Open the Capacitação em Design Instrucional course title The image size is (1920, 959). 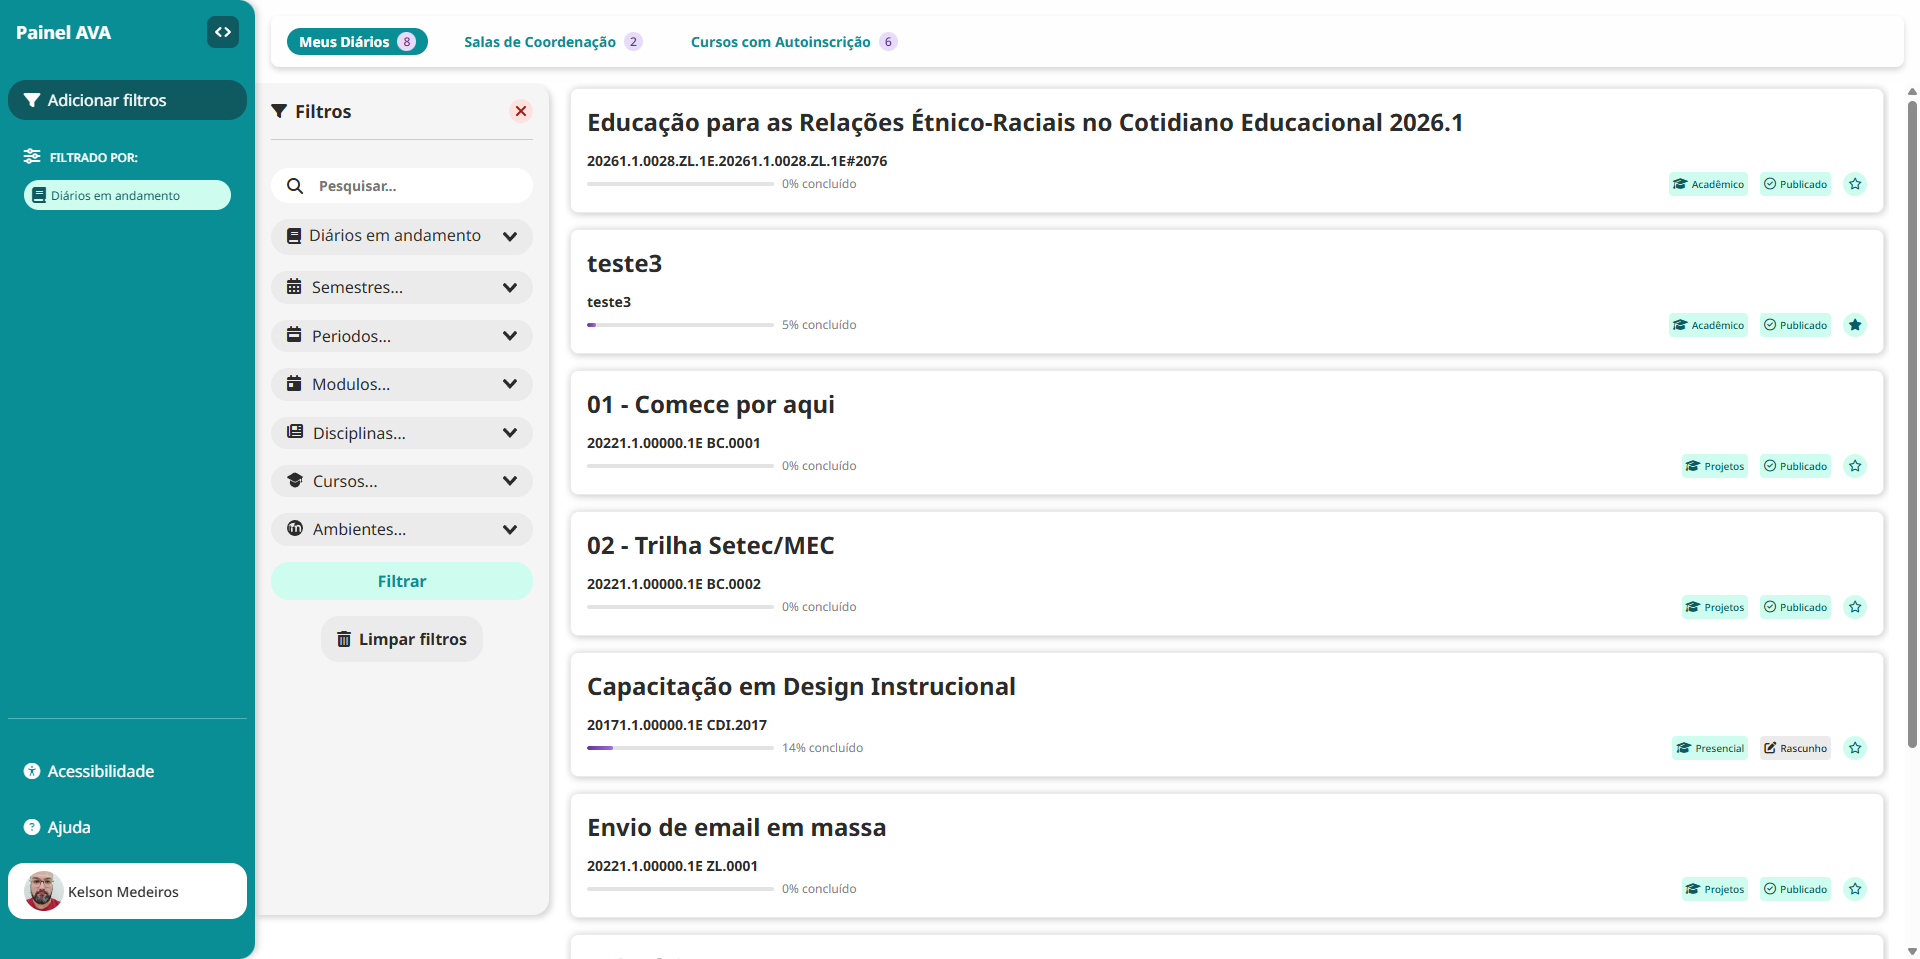coord(801,686)
